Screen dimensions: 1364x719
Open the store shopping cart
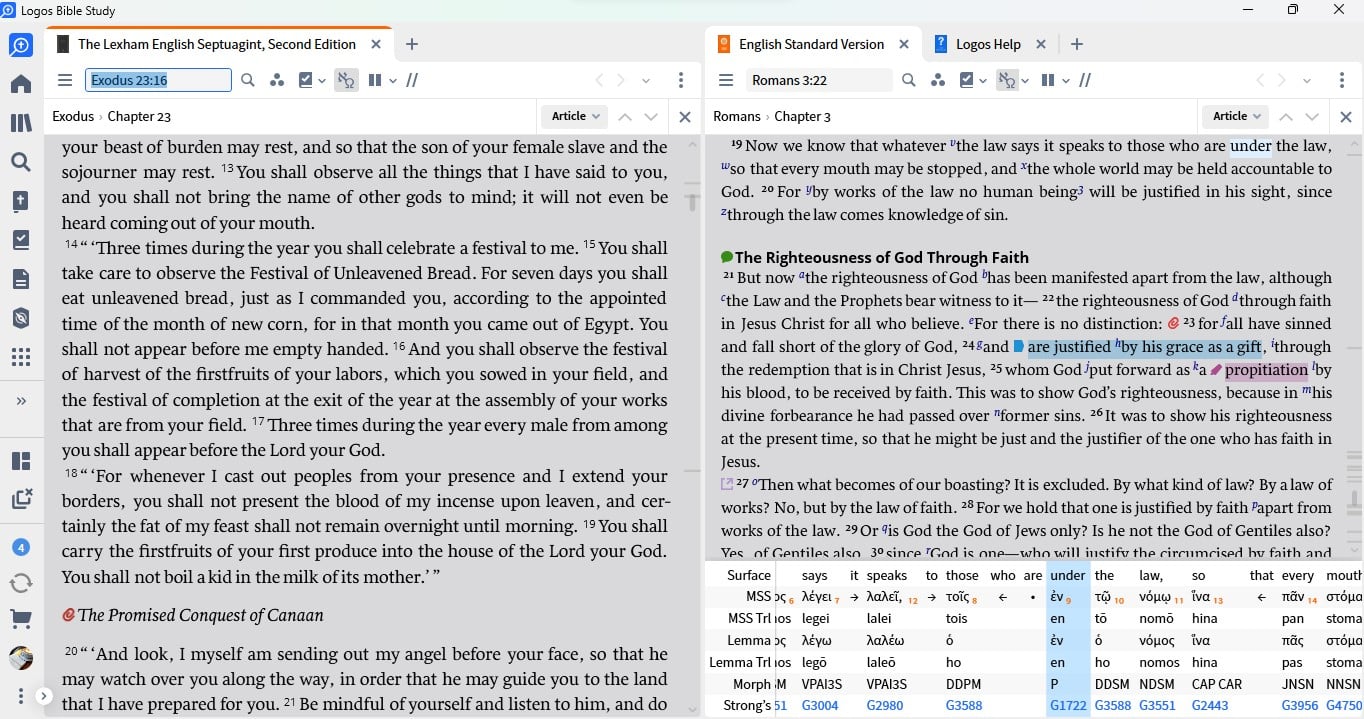[x=21, y=620]
